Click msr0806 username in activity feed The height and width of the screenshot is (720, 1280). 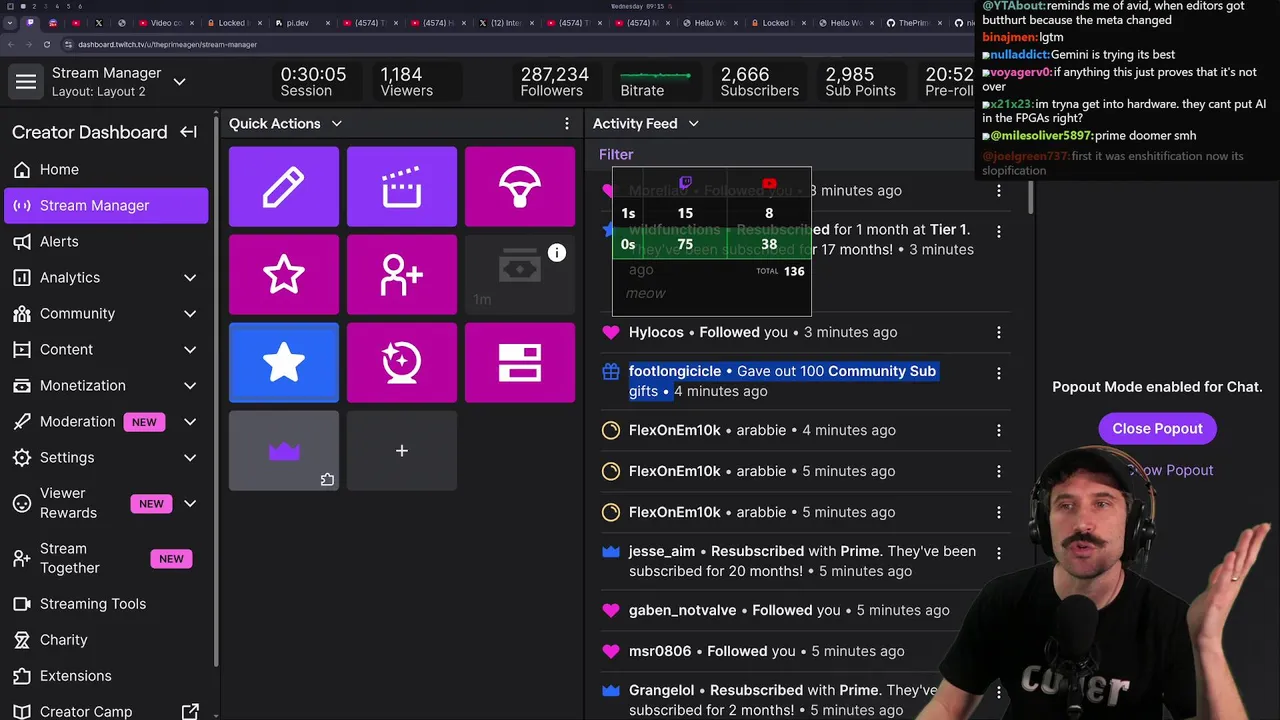[x=660, y=651]
